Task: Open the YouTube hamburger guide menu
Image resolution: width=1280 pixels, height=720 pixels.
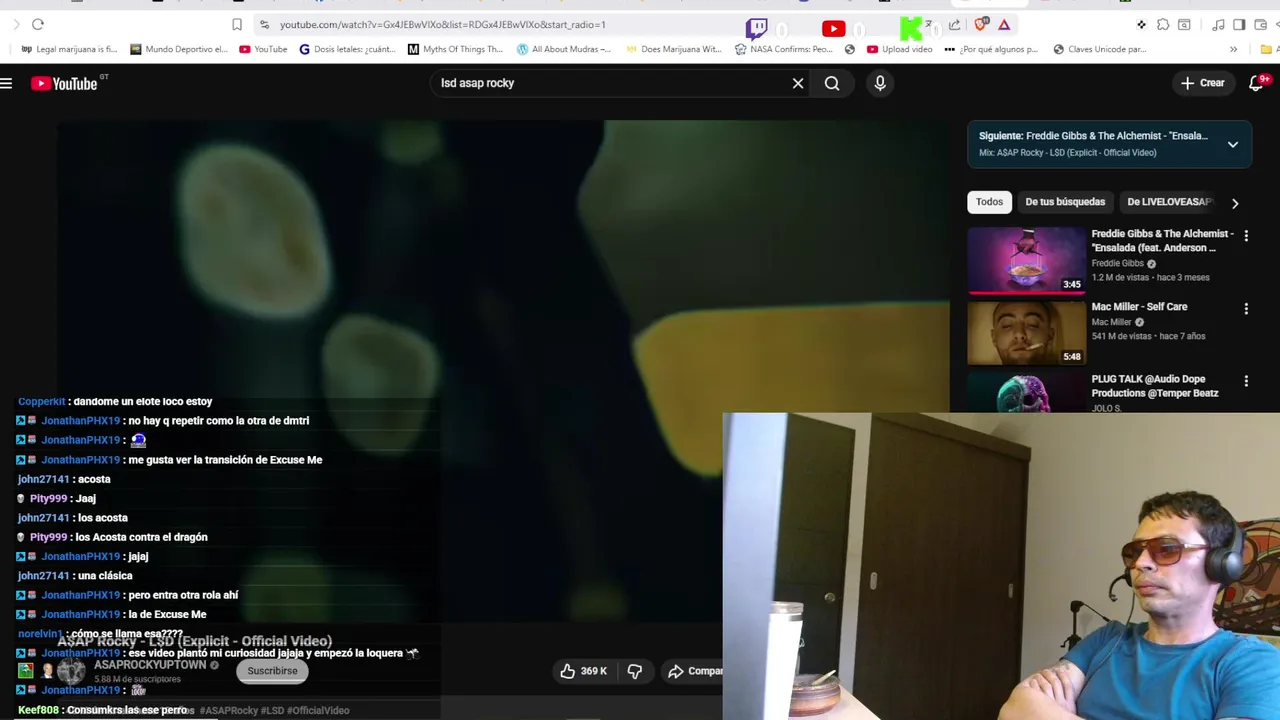Action: coord(6,84)
